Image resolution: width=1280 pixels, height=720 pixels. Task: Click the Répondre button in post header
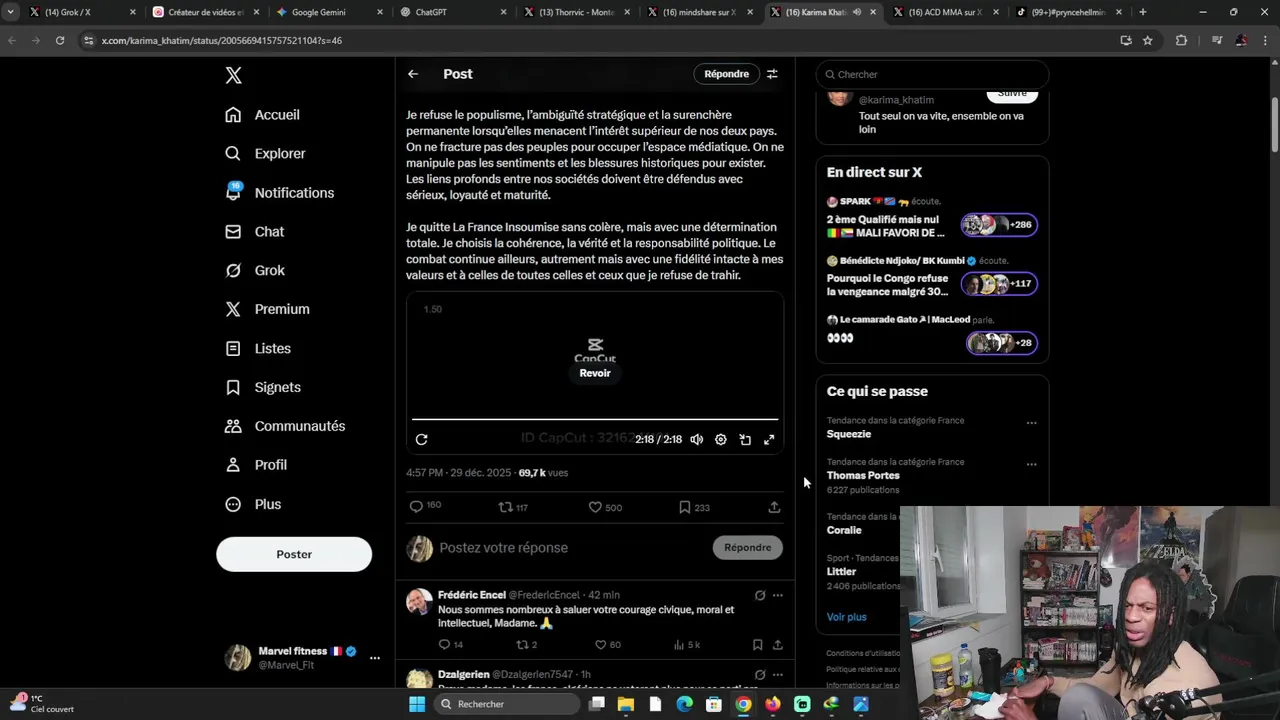(726, 74)
